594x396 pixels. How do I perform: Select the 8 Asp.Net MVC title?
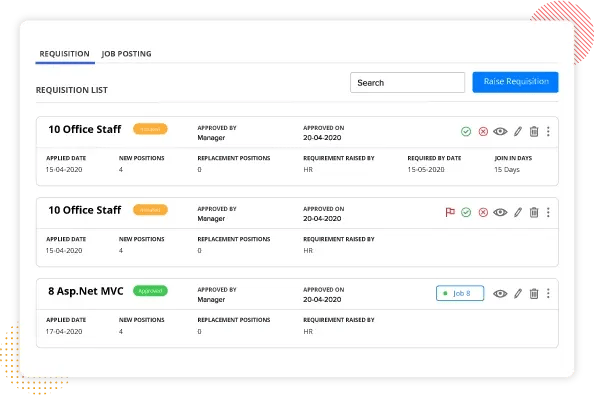point(86,291)
